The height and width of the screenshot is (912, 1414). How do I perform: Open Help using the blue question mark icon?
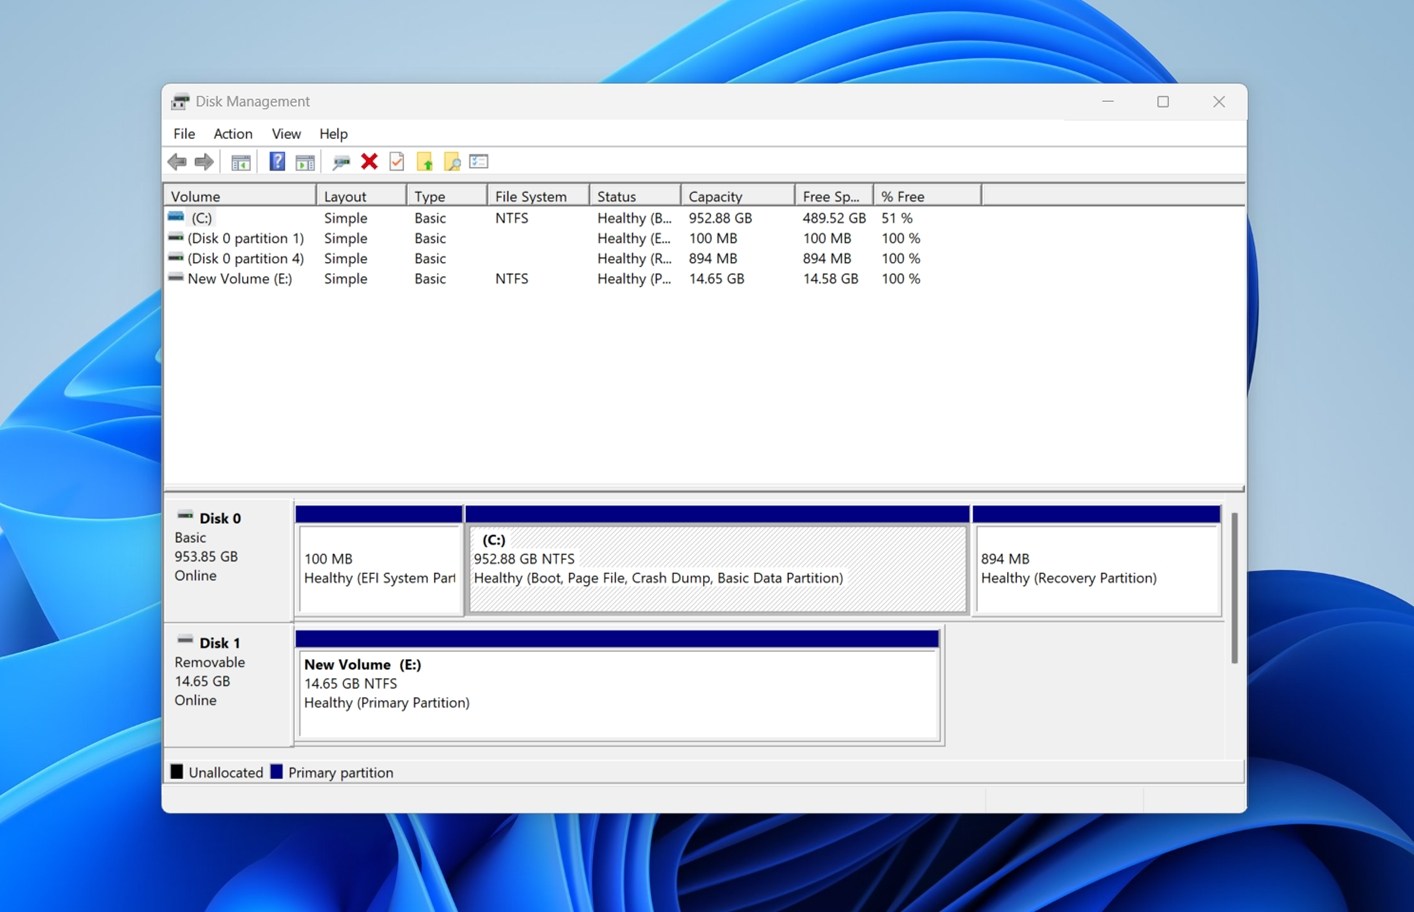click(277, 161)
